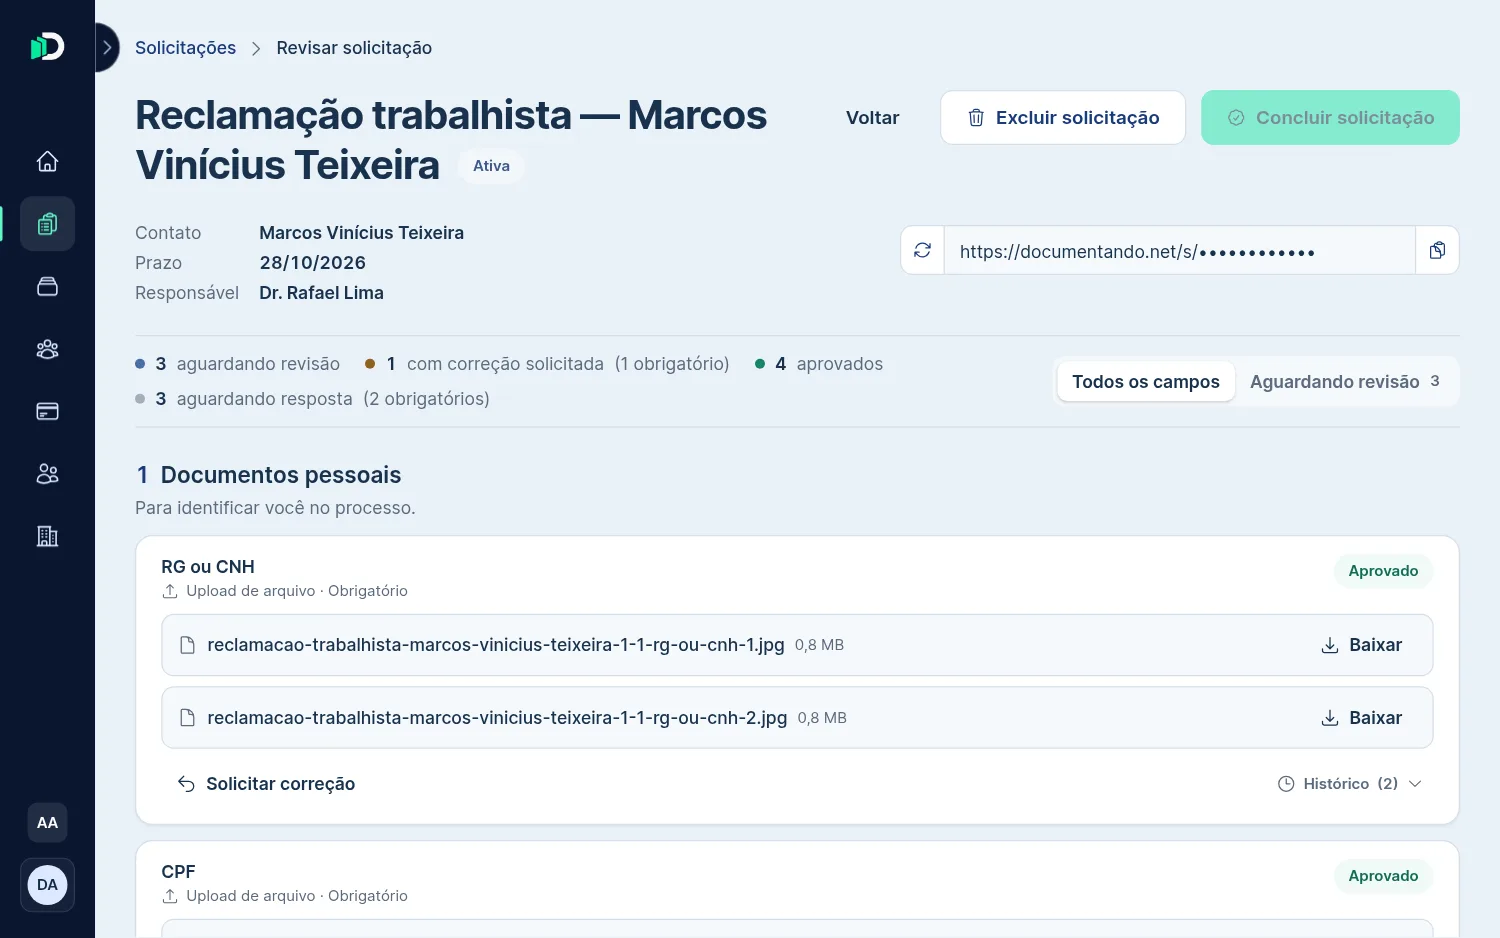Switch to Aguardando revisão tab
The height and width of the screenshot is (938, 1500).
click(1345, 382)
